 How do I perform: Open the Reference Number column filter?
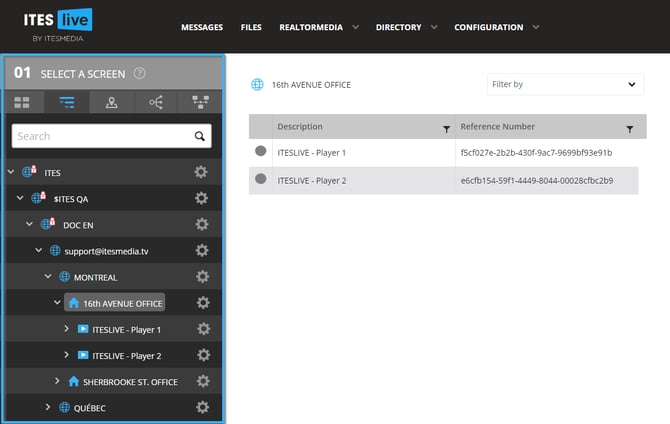629,129
